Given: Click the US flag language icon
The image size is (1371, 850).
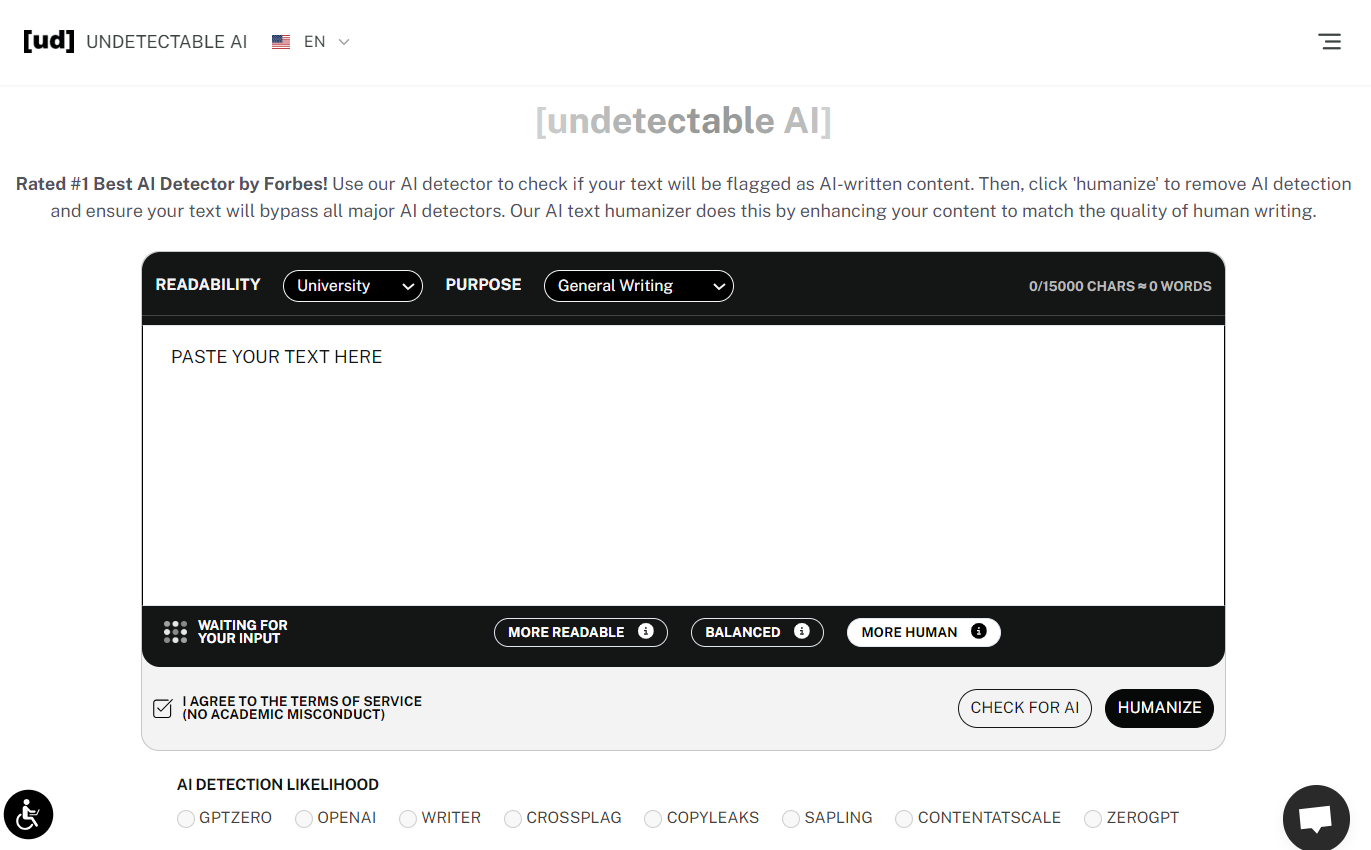Looking at the screenshot, I should pos(281,42).
